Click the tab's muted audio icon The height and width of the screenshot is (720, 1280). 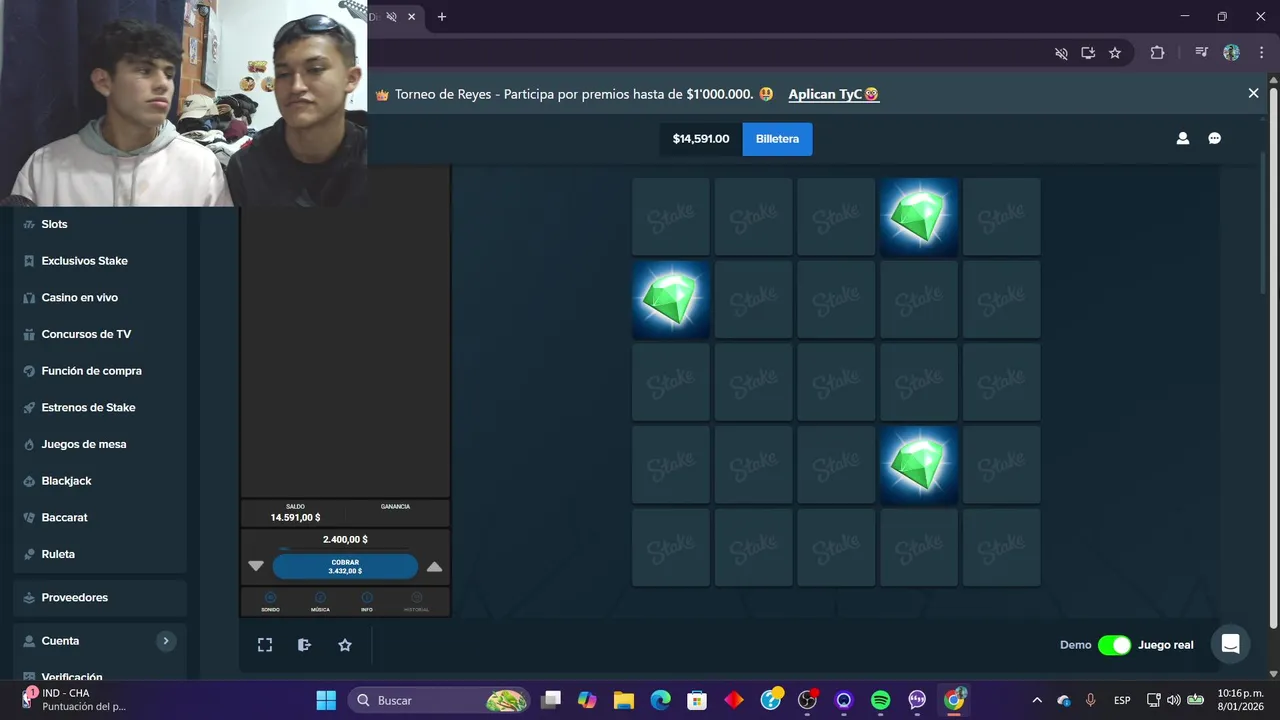[x=392, y=17]
